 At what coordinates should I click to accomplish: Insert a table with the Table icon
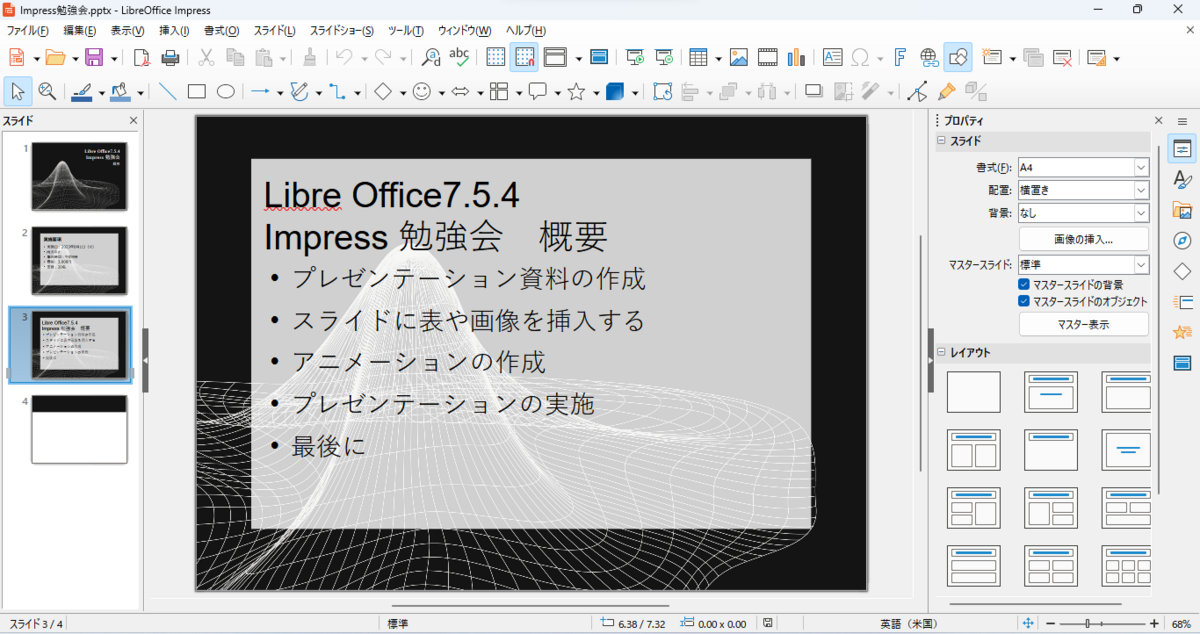coord(698,57)
